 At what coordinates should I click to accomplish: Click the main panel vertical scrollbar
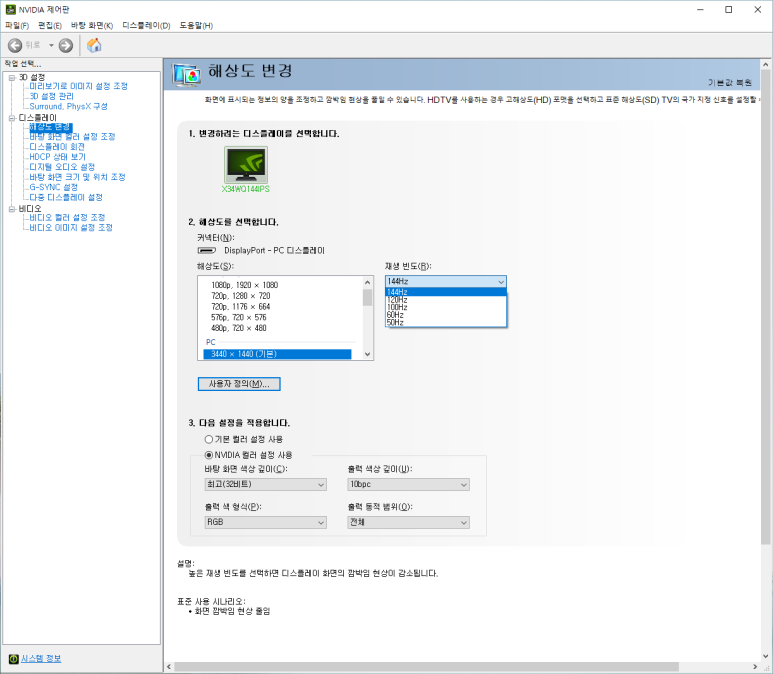click(x=765, y=307)
